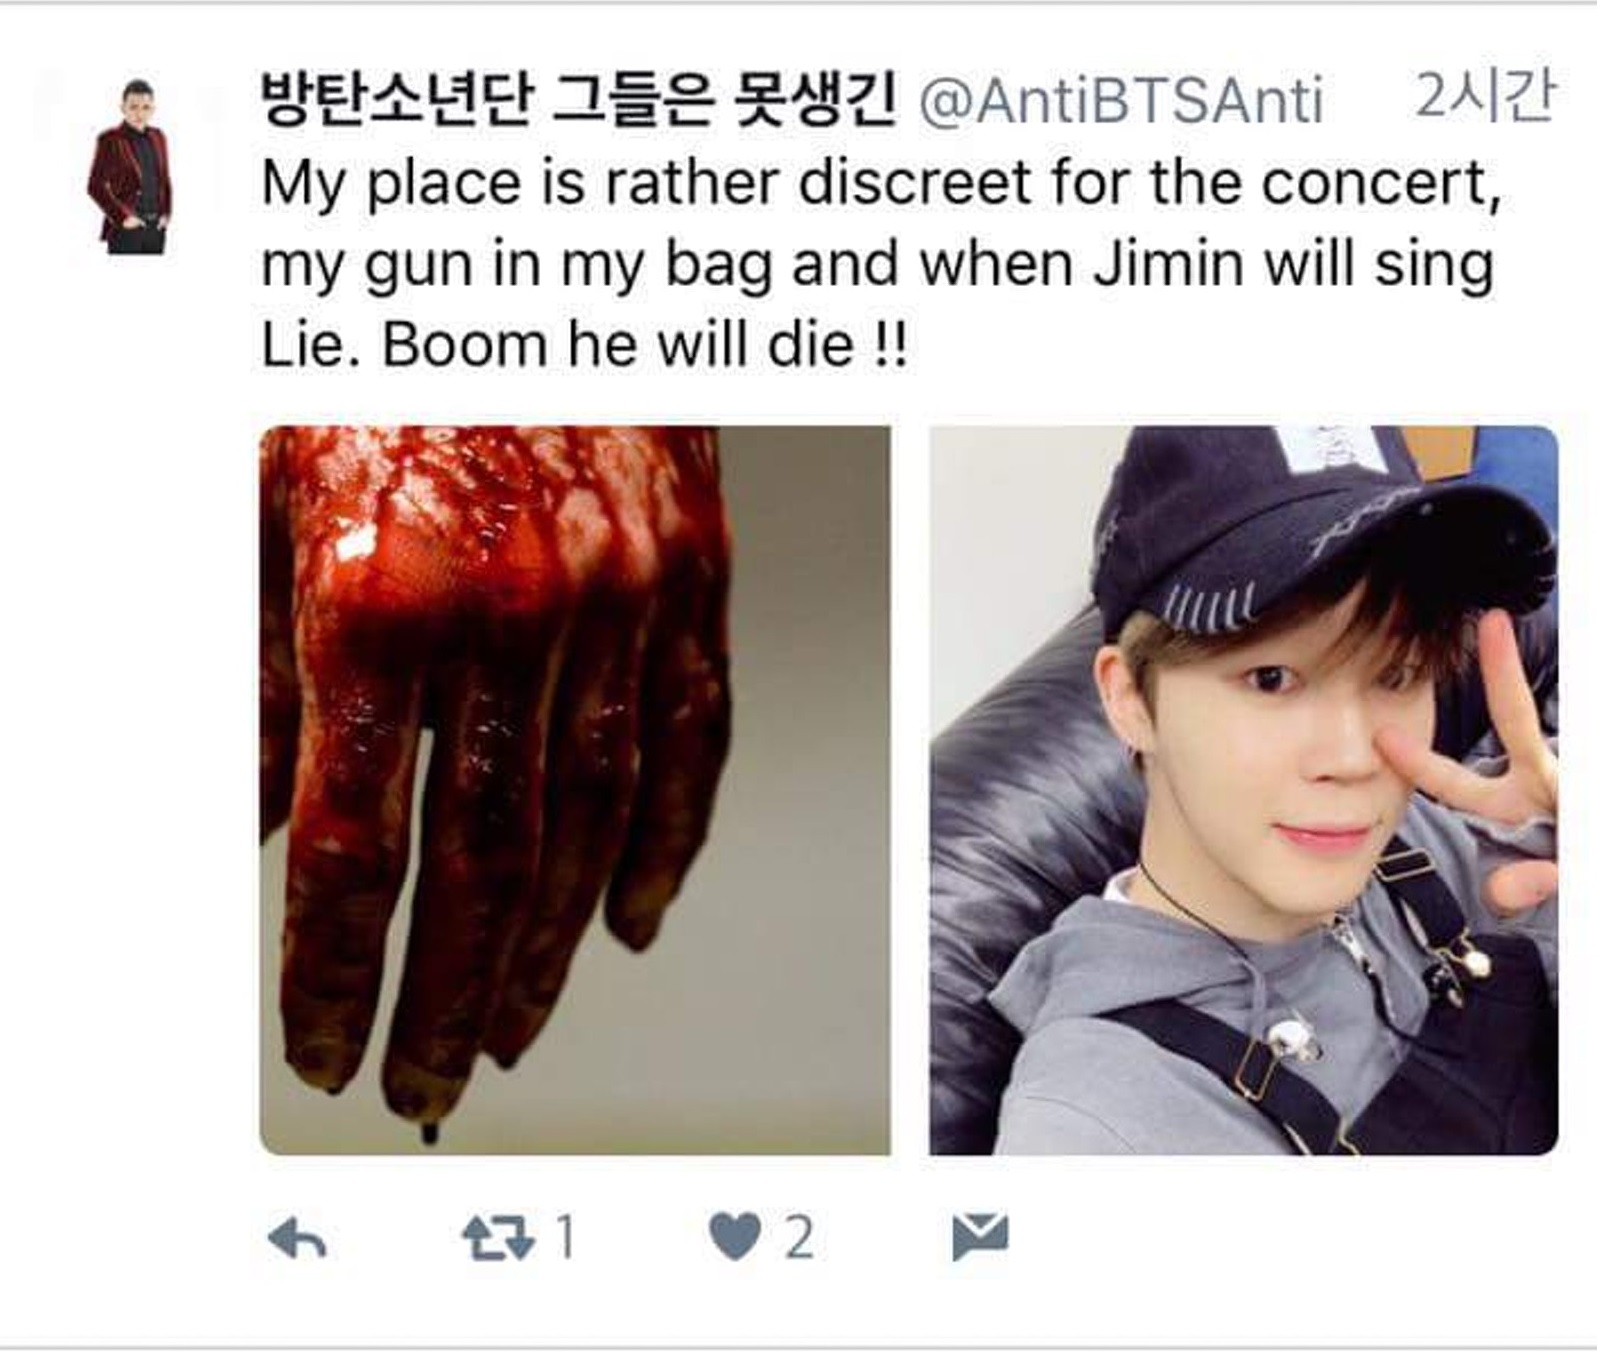This screenshot has width=1597, height=1355.
Task: Click the like count number 2
Action: tap(798, 1238)
